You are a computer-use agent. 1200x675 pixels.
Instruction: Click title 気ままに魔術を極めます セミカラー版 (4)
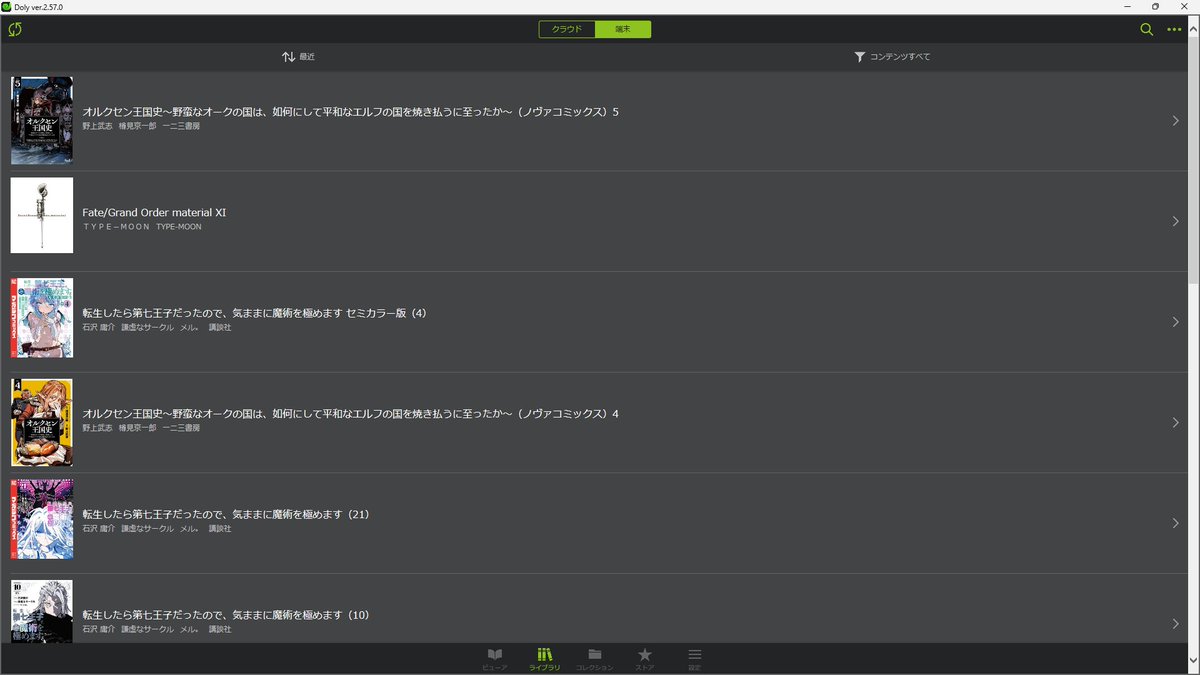pyautogui.click(x=254, y=313)
